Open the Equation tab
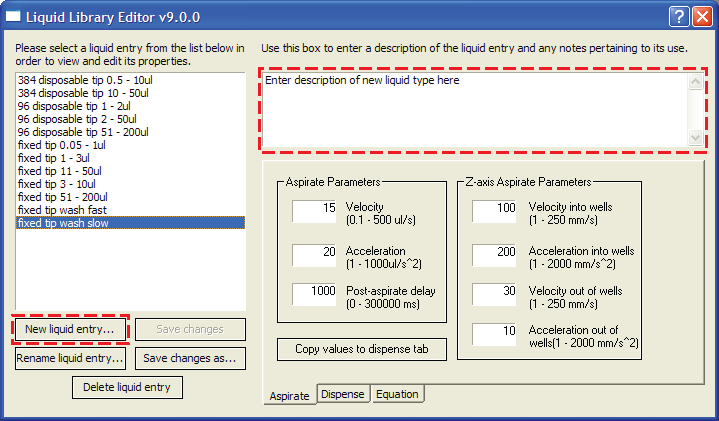The width and height of the screenshot is (719, 421). [x=397, y=395]
